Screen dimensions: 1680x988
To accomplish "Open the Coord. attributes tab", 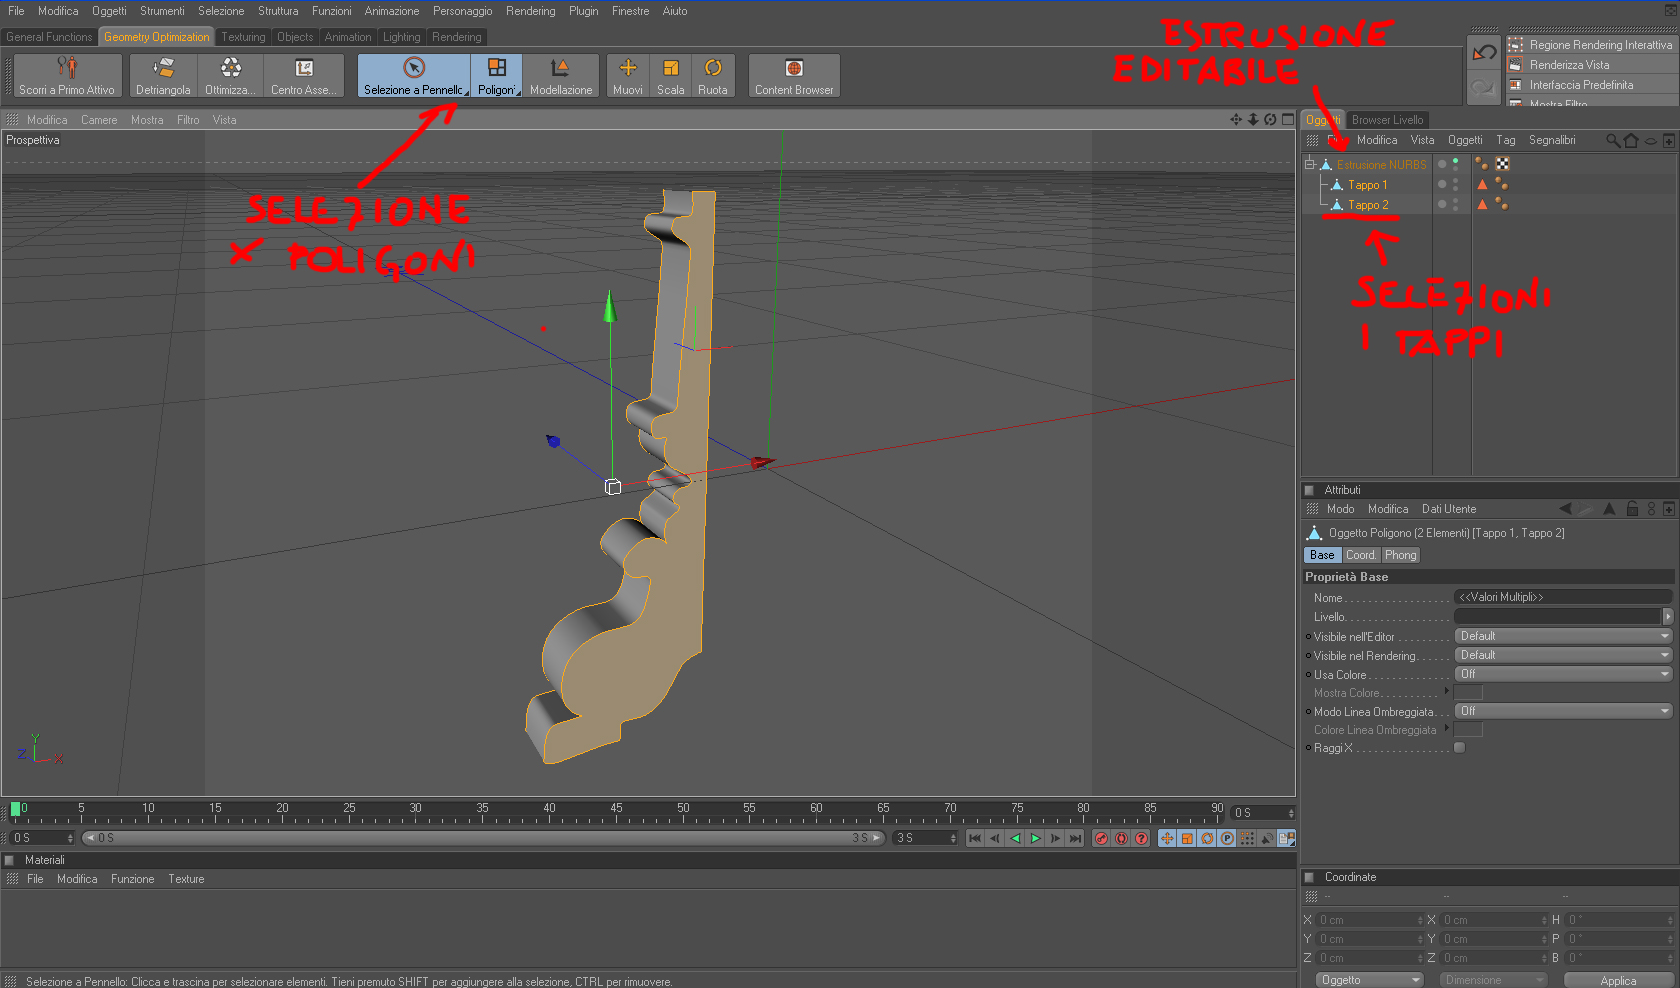I will coord(1360,555).
